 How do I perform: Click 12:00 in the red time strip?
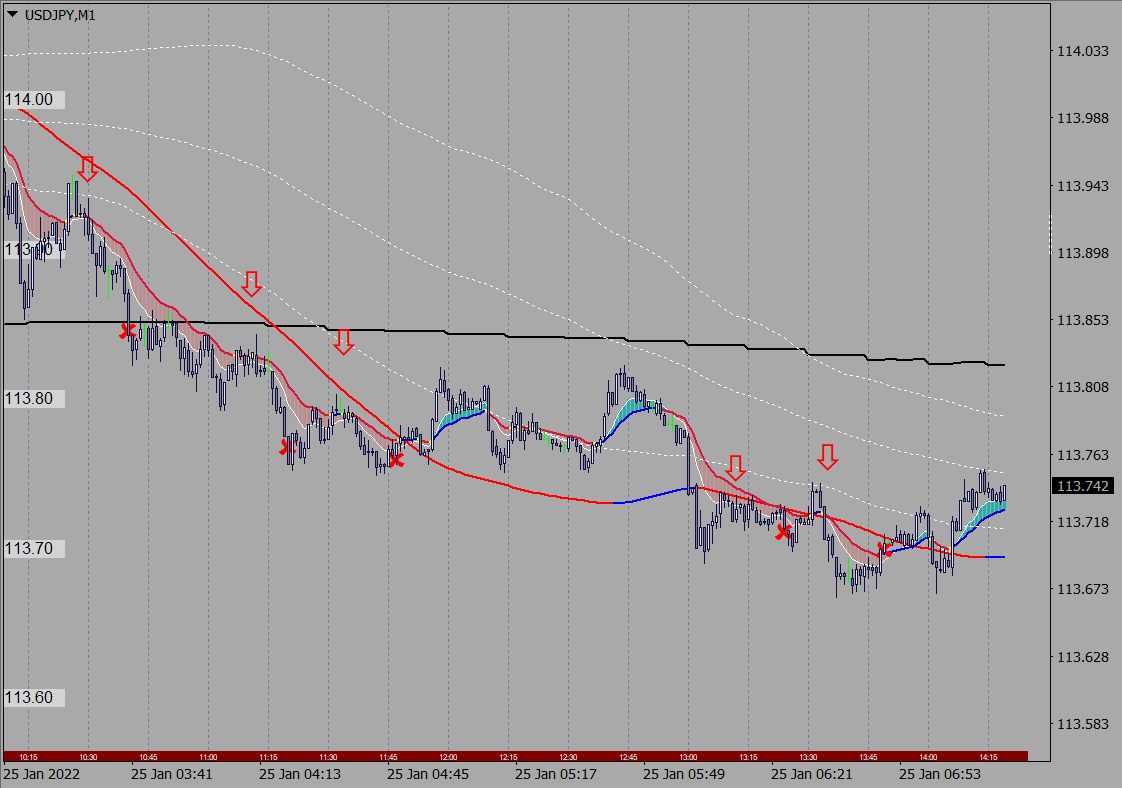(x=449, y=757)
